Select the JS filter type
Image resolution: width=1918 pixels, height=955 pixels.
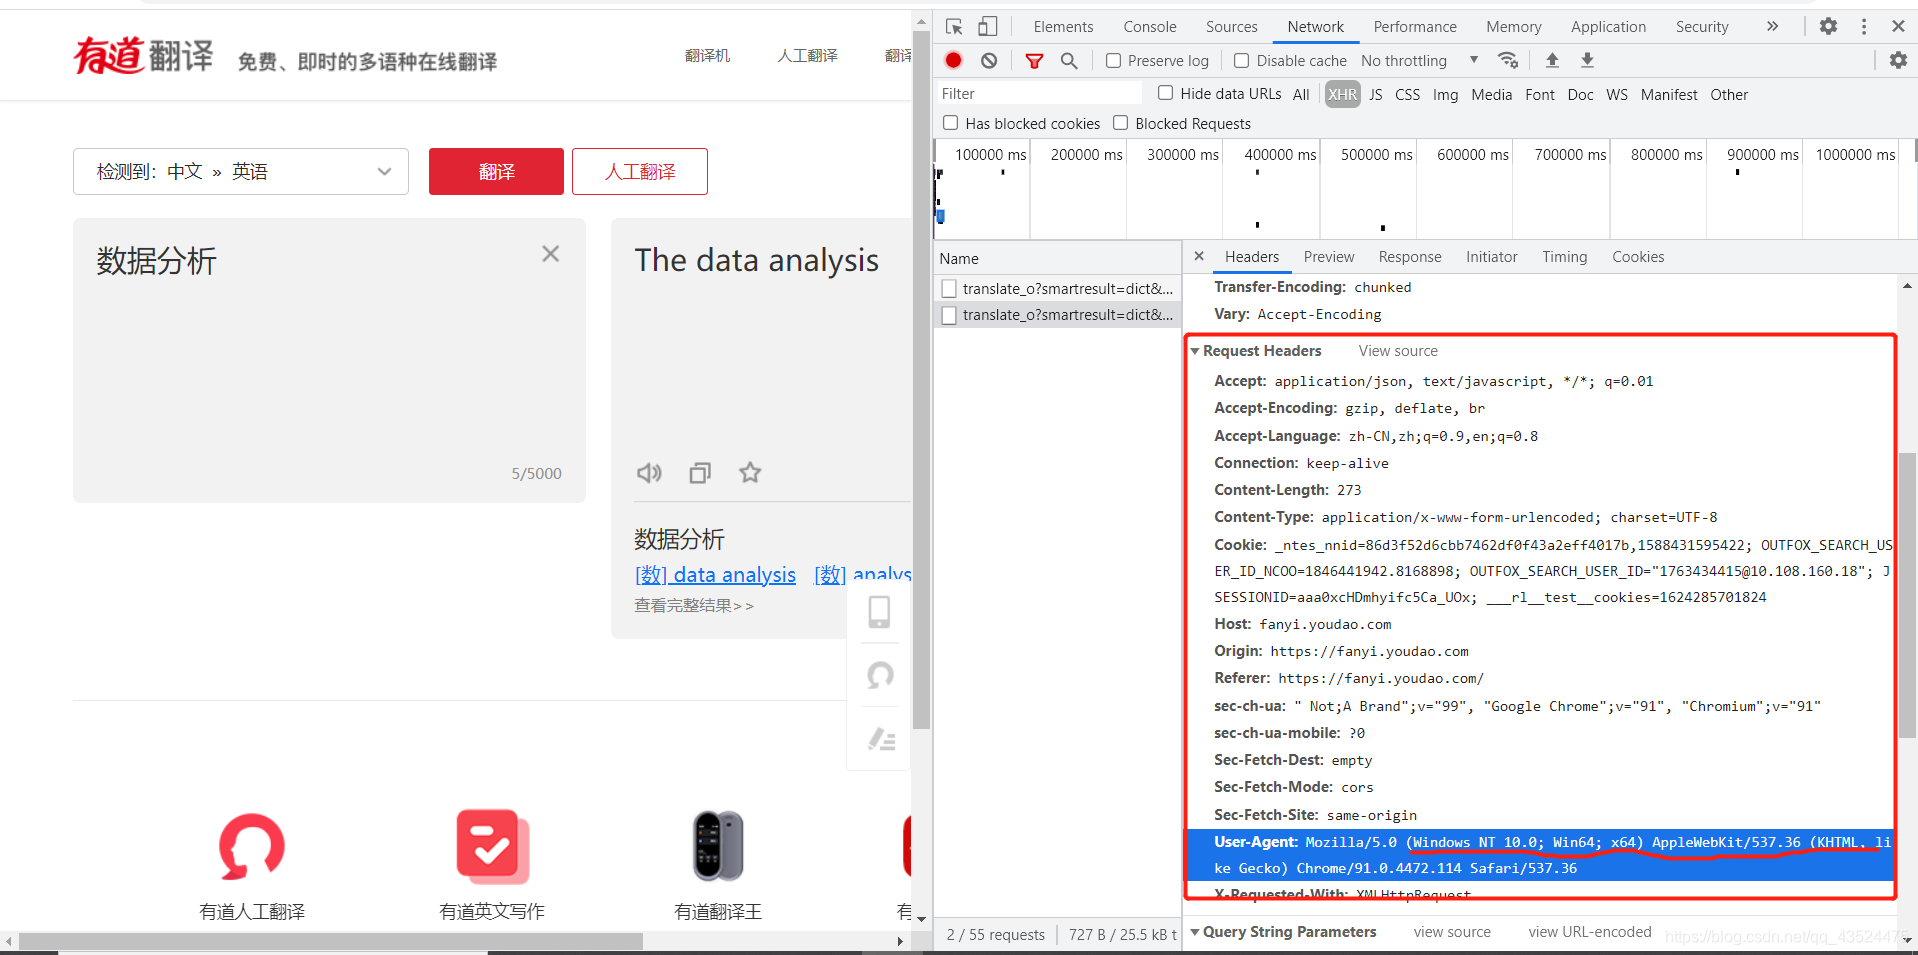pyautogui.click(x=1376, y=94)
